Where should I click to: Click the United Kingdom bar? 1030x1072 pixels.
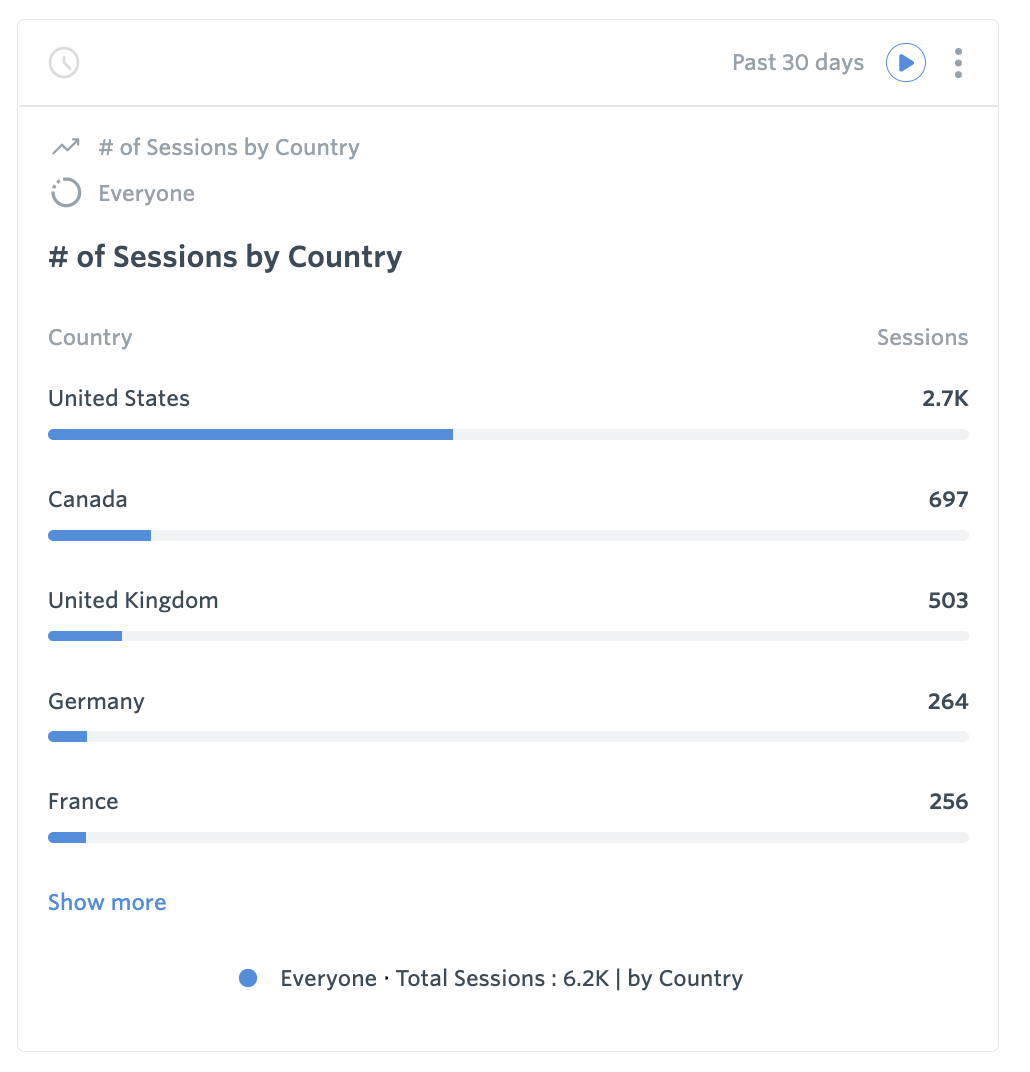[x=85, y=636]
